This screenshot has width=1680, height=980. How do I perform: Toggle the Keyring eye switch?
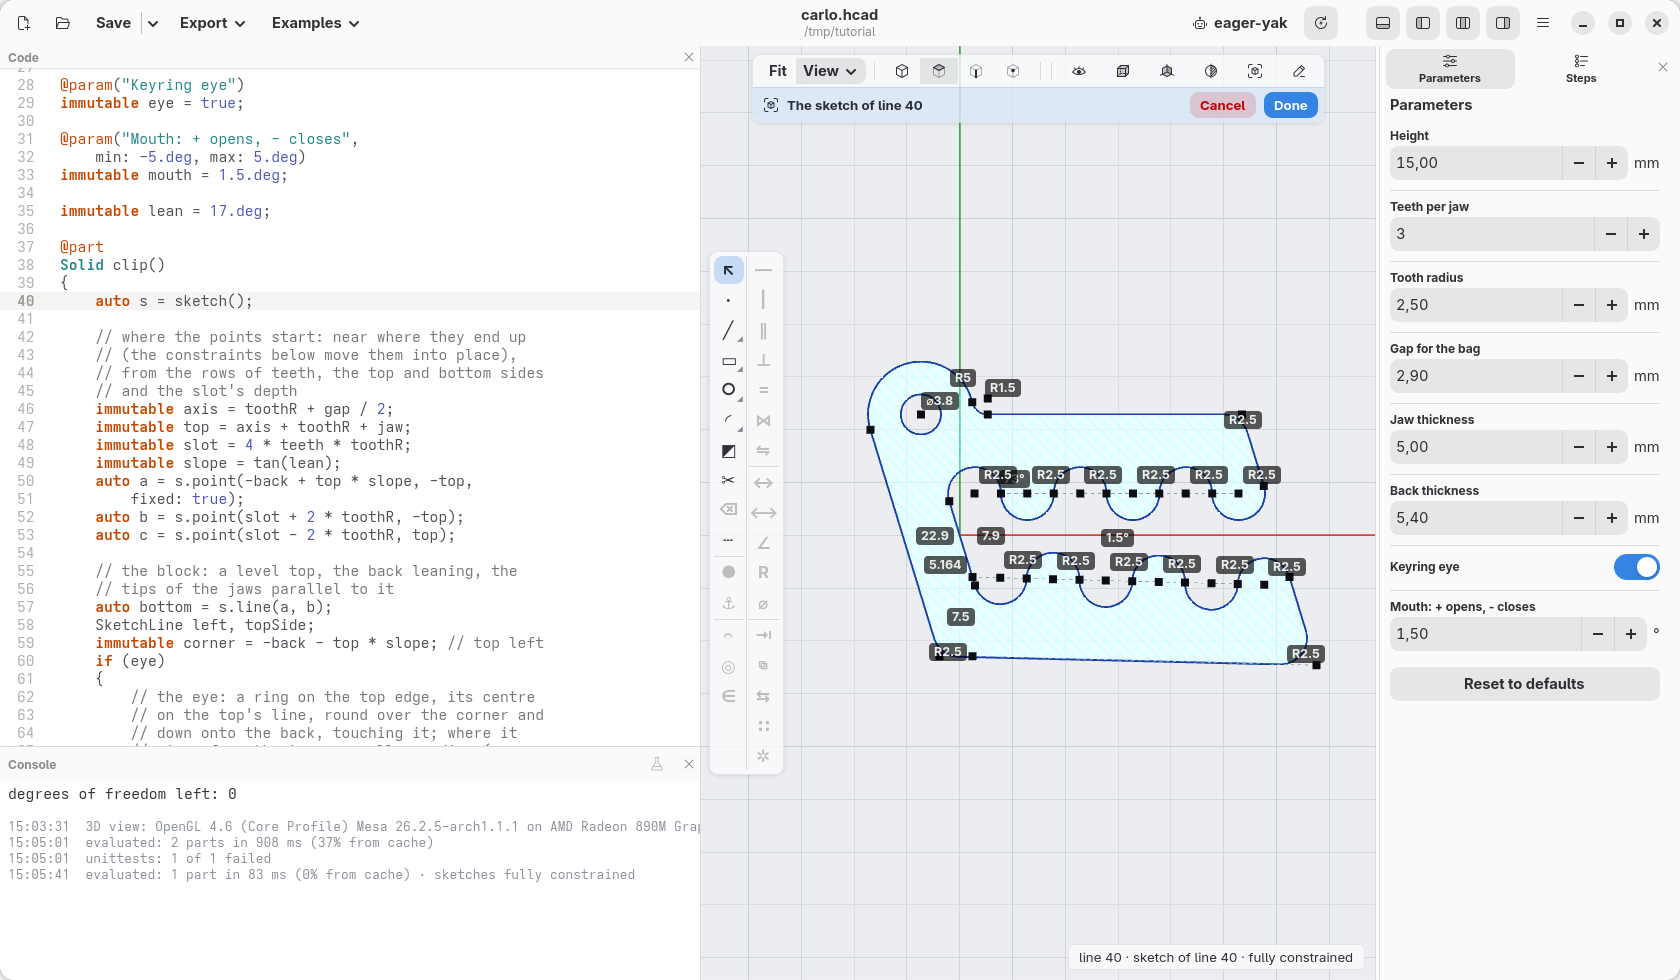pos(1636,567)
